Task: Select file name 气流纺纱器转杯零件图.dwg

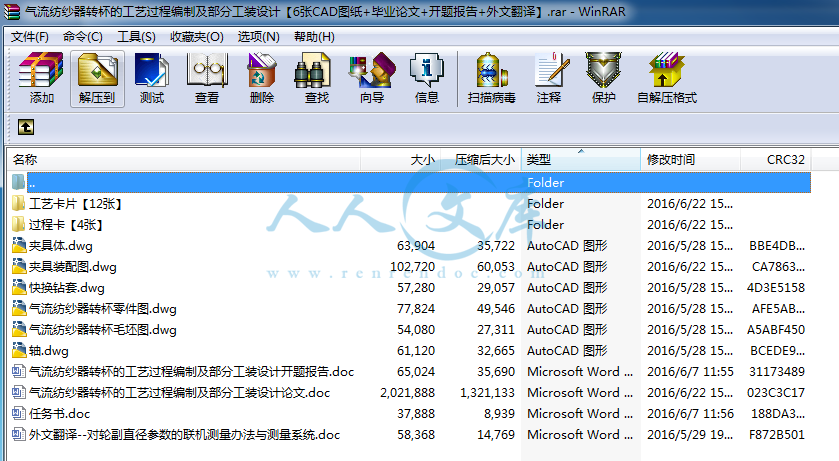Action: click(x=103, y=309)
